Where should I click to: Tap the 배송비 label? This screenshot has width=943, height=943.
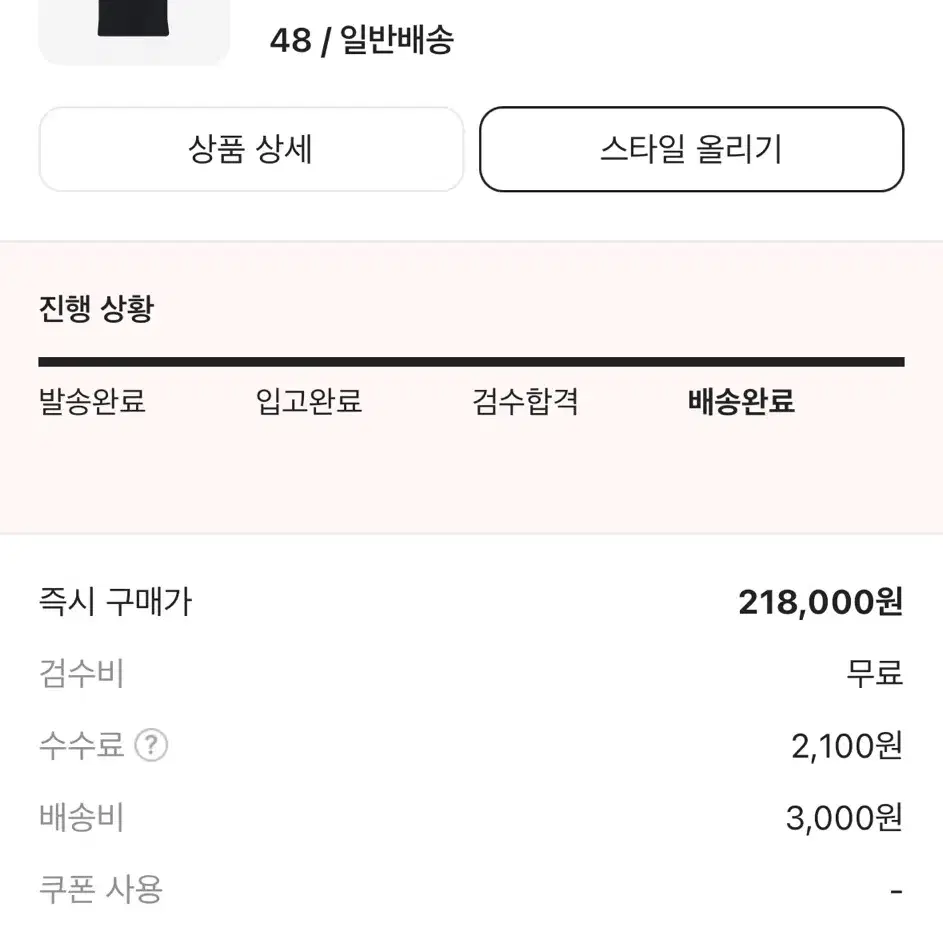click(81, 817)
